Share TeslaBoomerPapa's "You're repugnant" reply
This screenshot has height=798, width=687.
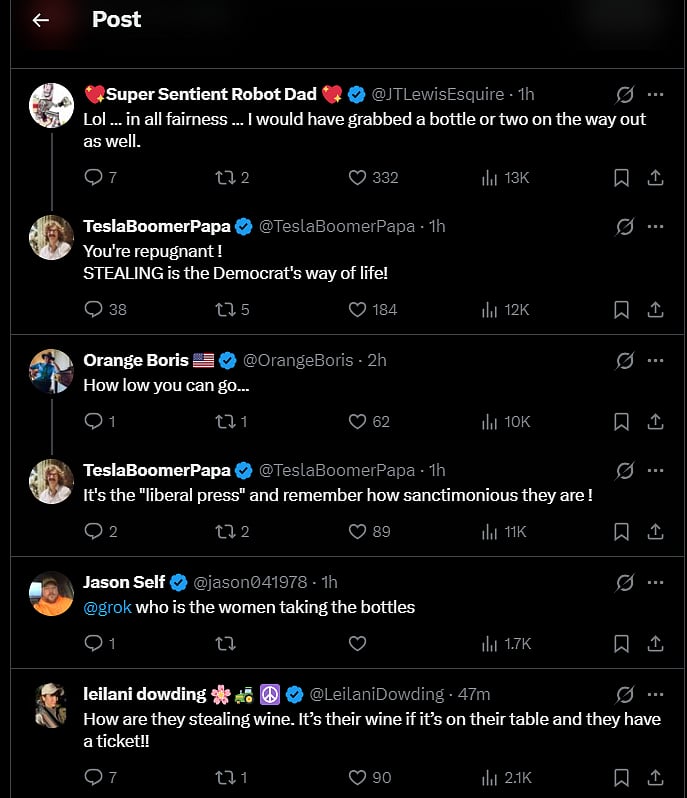coord(655,310)
